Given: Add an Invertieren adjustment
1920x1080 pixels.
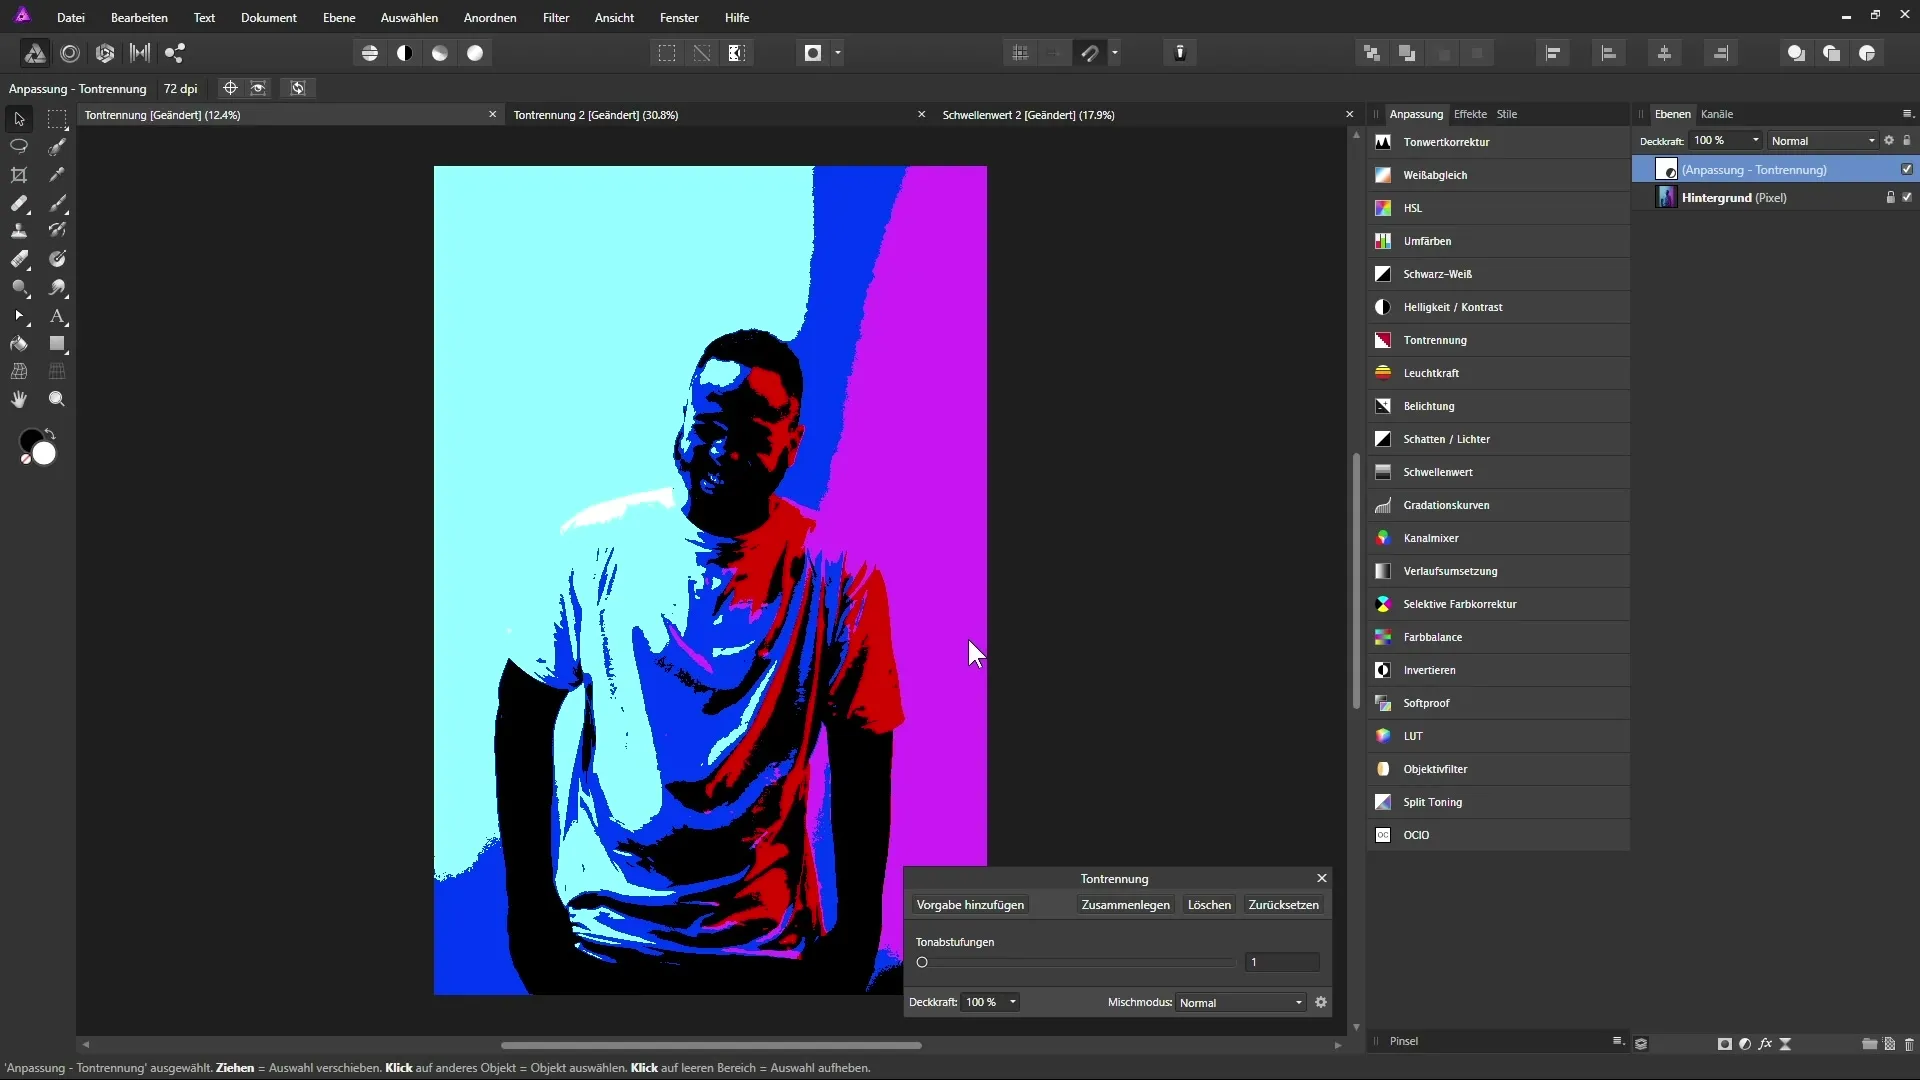Looking at the screenshot, I should click(x=1498, y=670).
